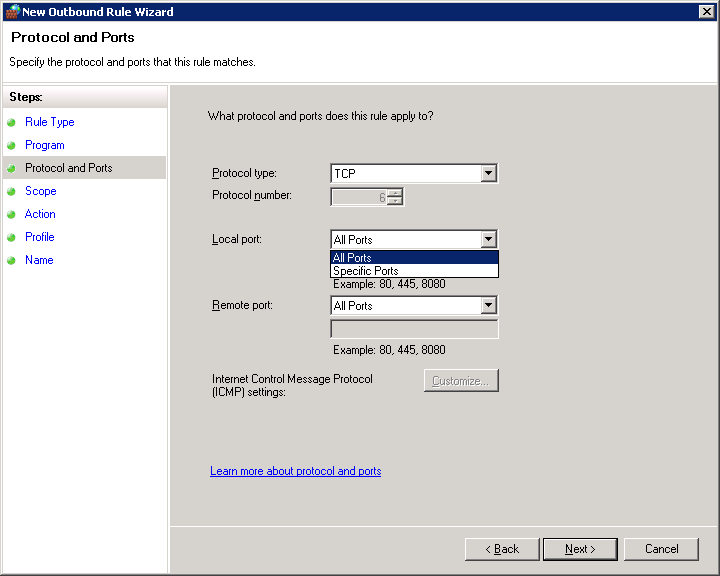Click the green bullet beside Profile
Image resolution: width=720 pixels, height=576 pixels.
click(x=11, y=237)
